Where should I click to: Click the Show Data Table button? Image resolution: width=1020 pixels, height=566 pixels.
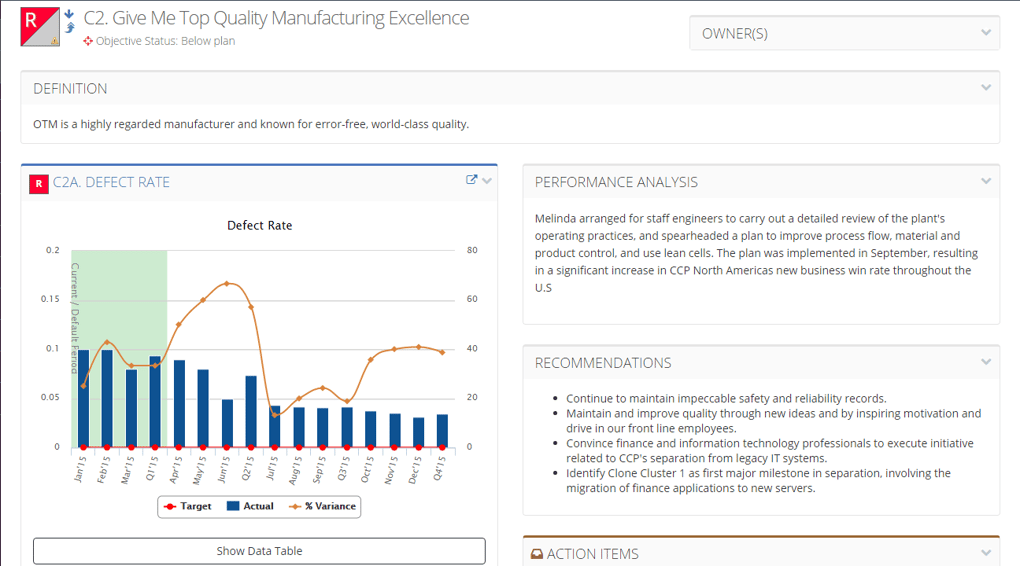coord(259,551)
